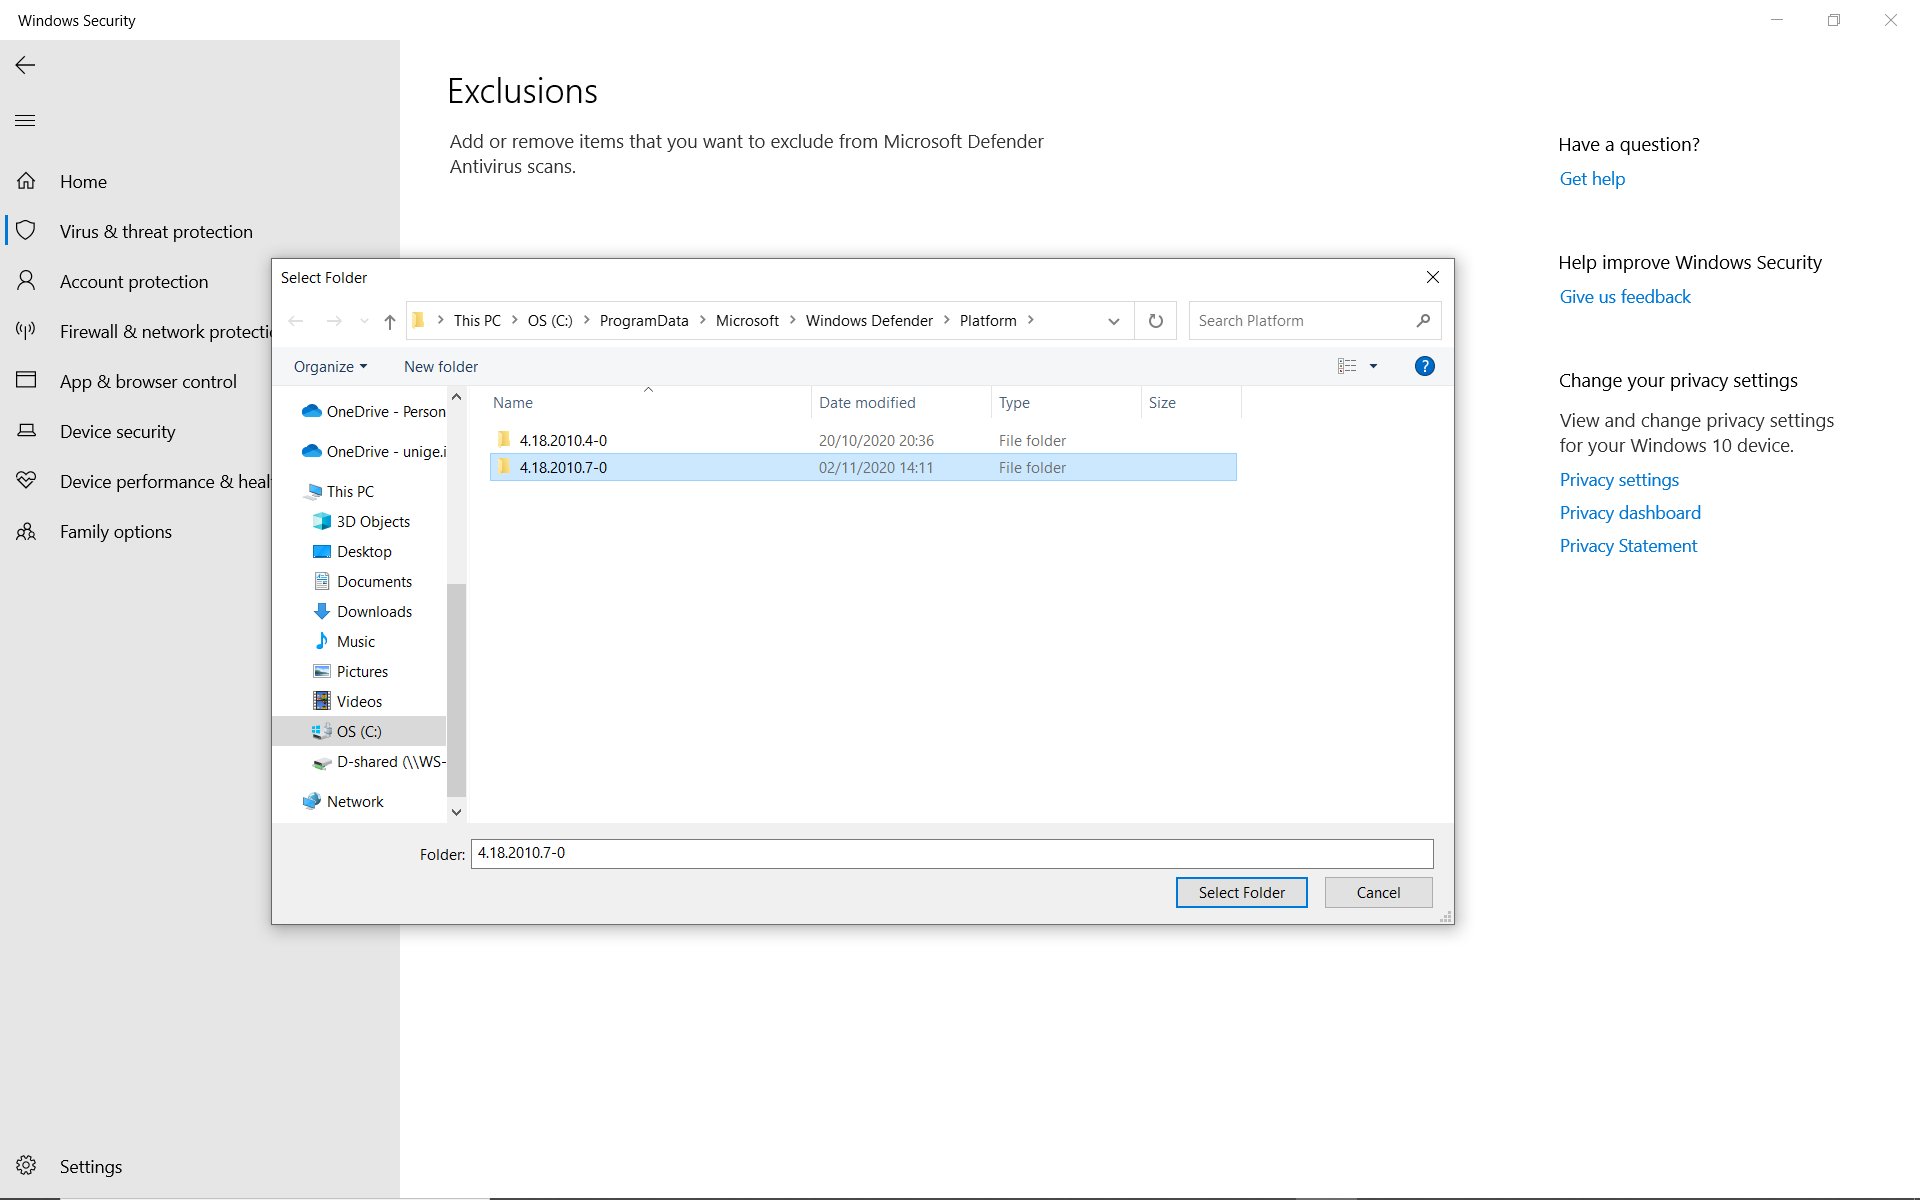The height and width of the screenshot is (1200, 1920).
Task: Click ProgramData in the address path
Action: coord(644,320)
